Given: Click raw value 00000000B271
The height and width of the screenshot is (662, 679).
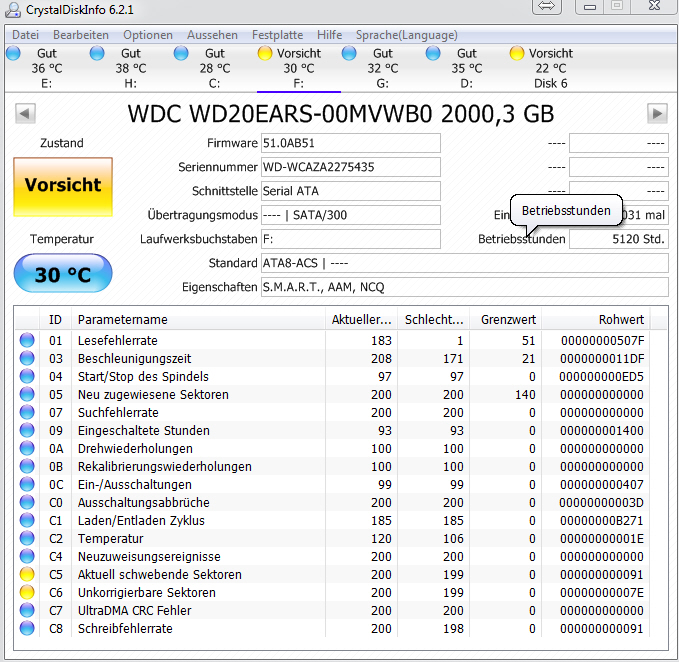Looking at the screenshot, I should click(601, 520).
